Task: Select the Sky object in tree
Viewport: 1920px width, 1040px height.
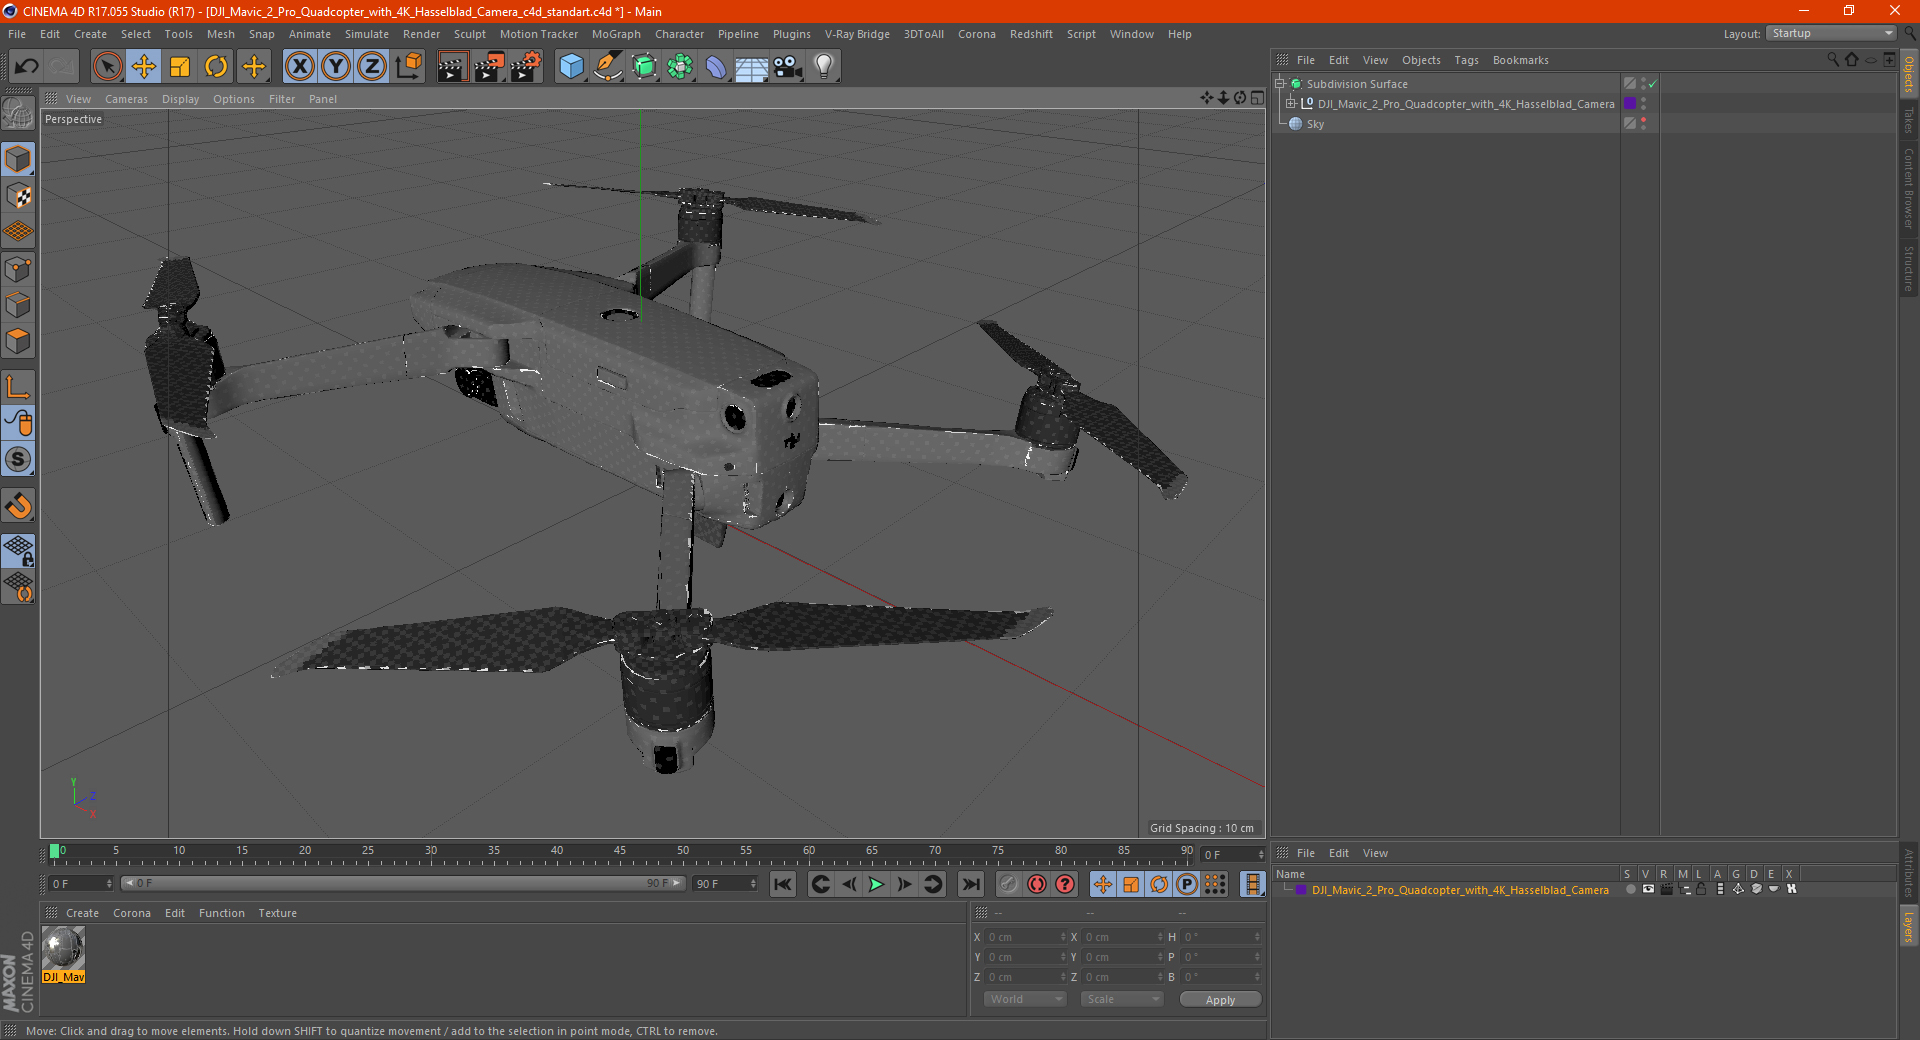Action: [1314, 124]
